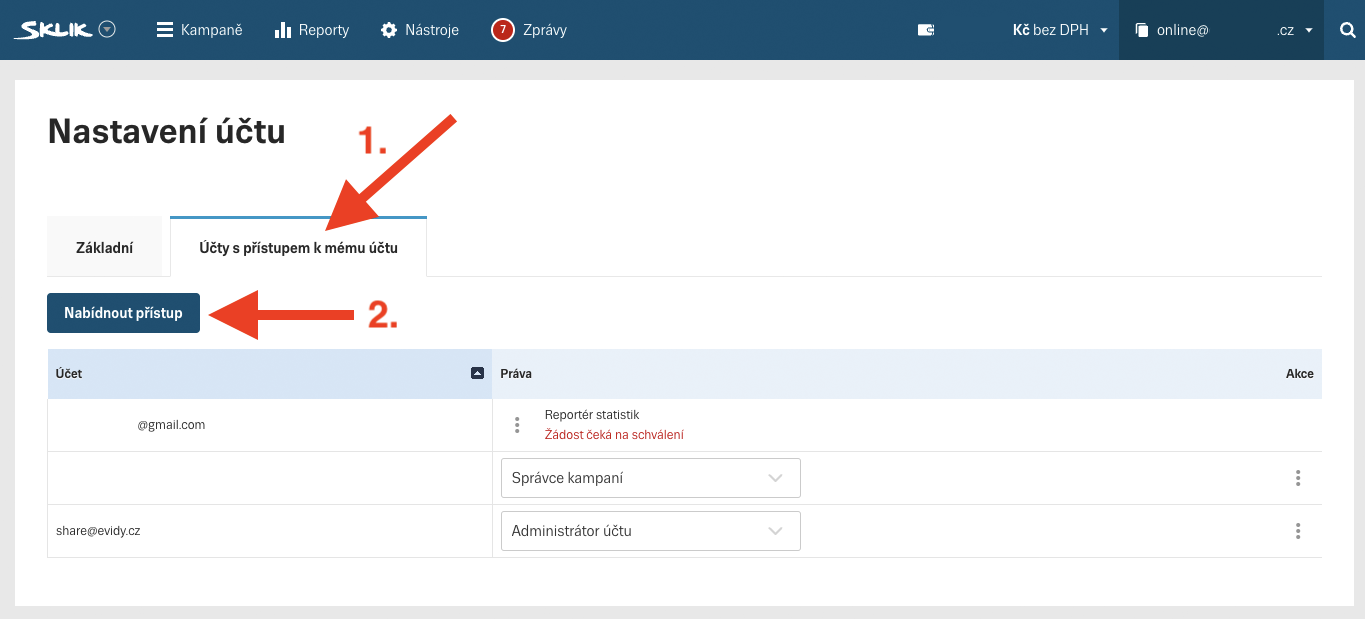
Task: Open the Nástroje menu
Action: click(420, 30)
